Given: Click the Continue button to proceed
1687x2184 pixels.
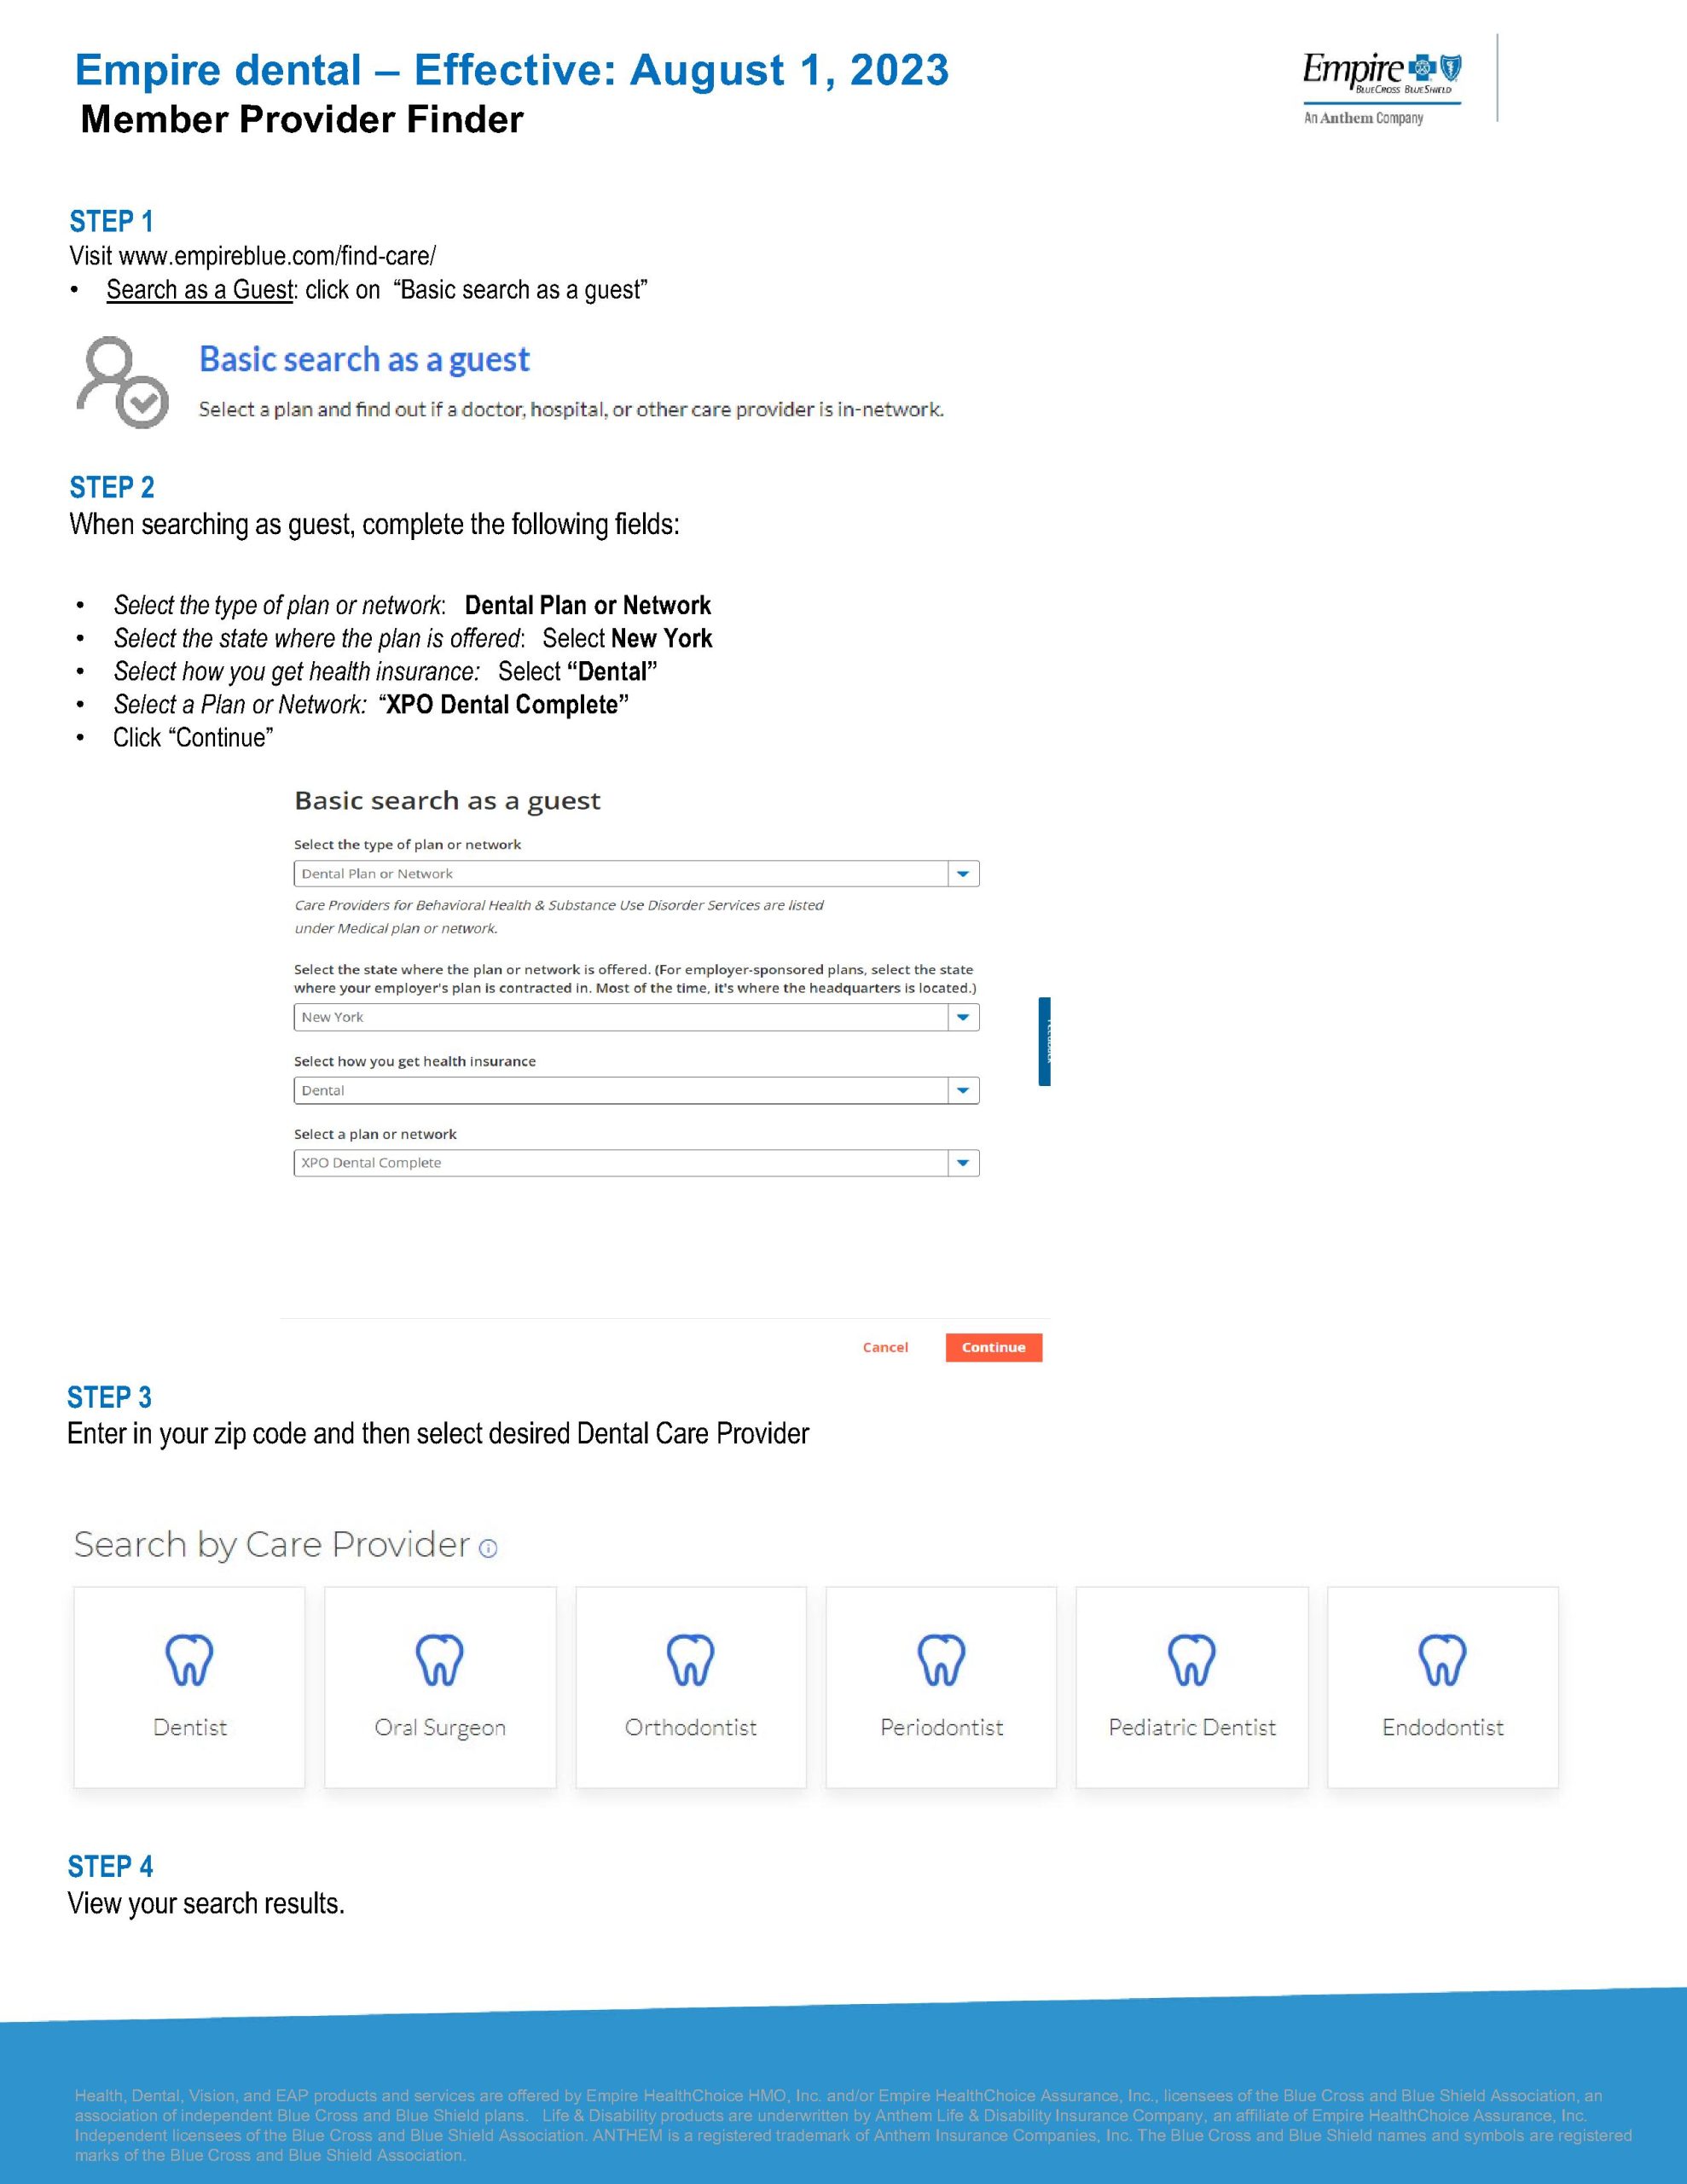Looking at the screenshot, I should pos(988,1345).
